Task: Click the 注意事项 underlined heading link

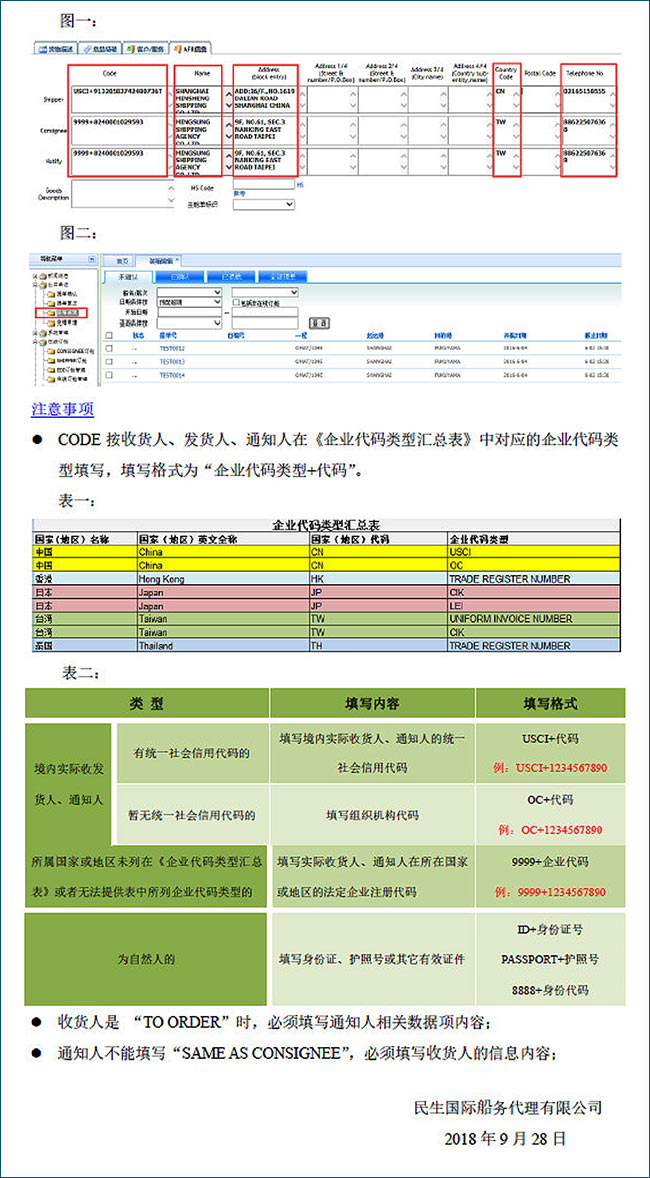Action: pos(62,410)
